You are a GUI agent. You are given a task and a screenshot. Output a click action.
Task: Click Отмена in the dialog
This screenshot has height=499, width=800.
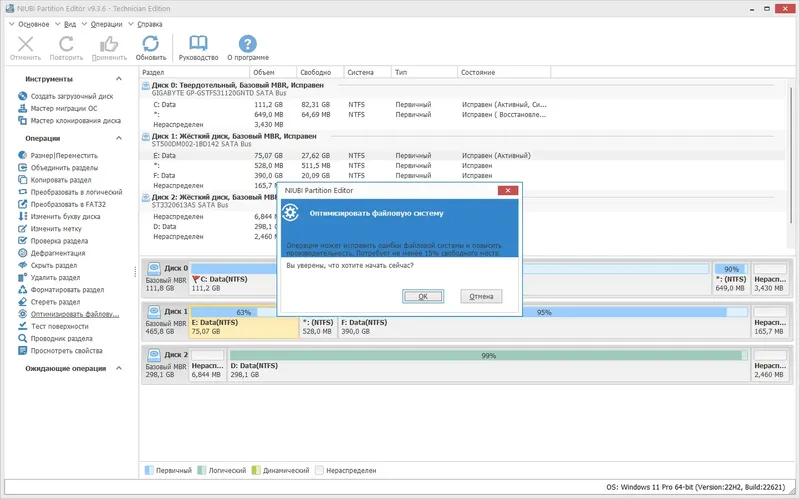click(x=481, y=296)
